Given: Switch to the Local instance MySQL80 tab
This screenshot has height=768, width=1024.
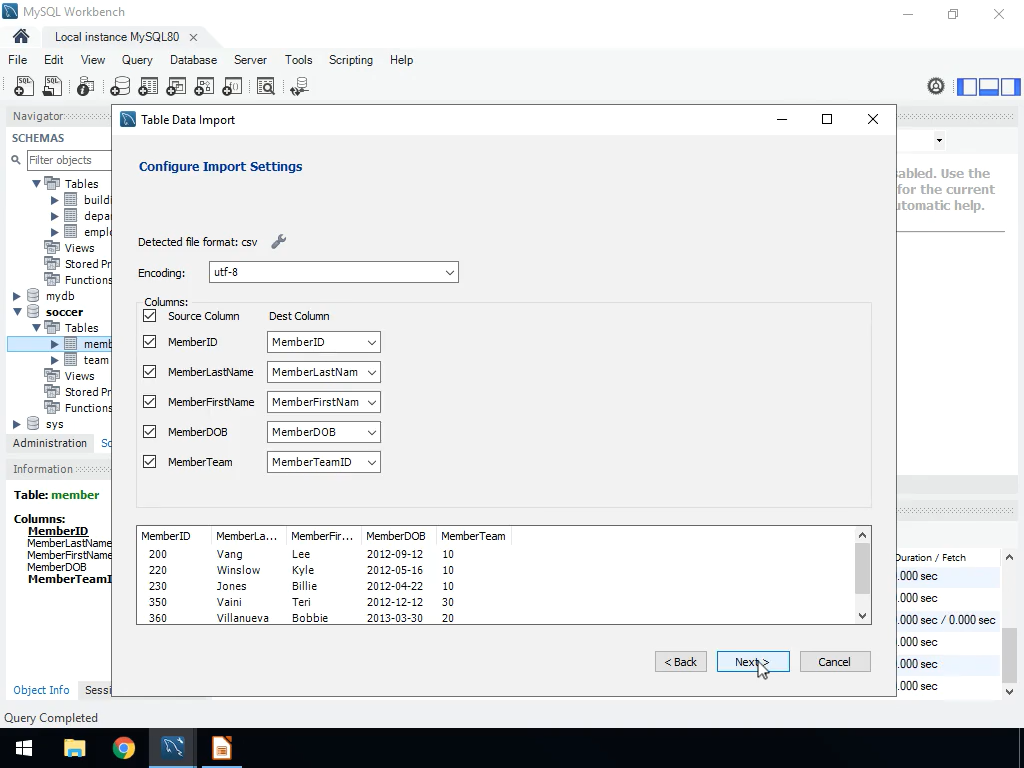Looking at the screenshot, I should click(x=117, y=37).
